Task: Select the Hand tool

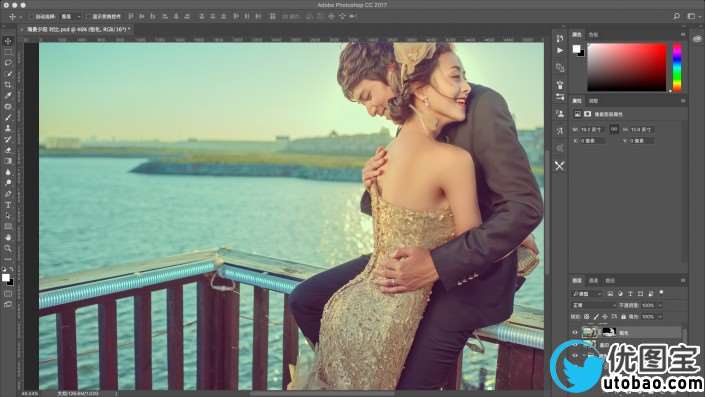Action: (8, 237)
